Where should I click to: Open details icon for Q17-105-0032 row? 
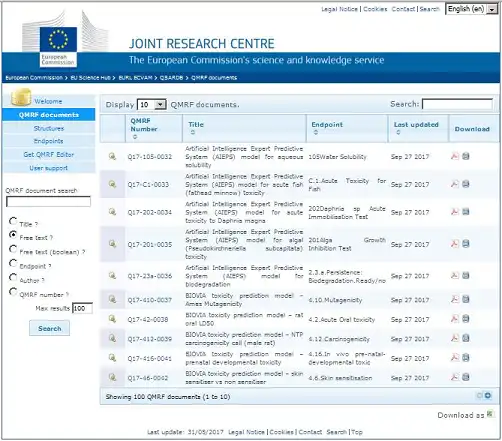[x=112, y=156]
